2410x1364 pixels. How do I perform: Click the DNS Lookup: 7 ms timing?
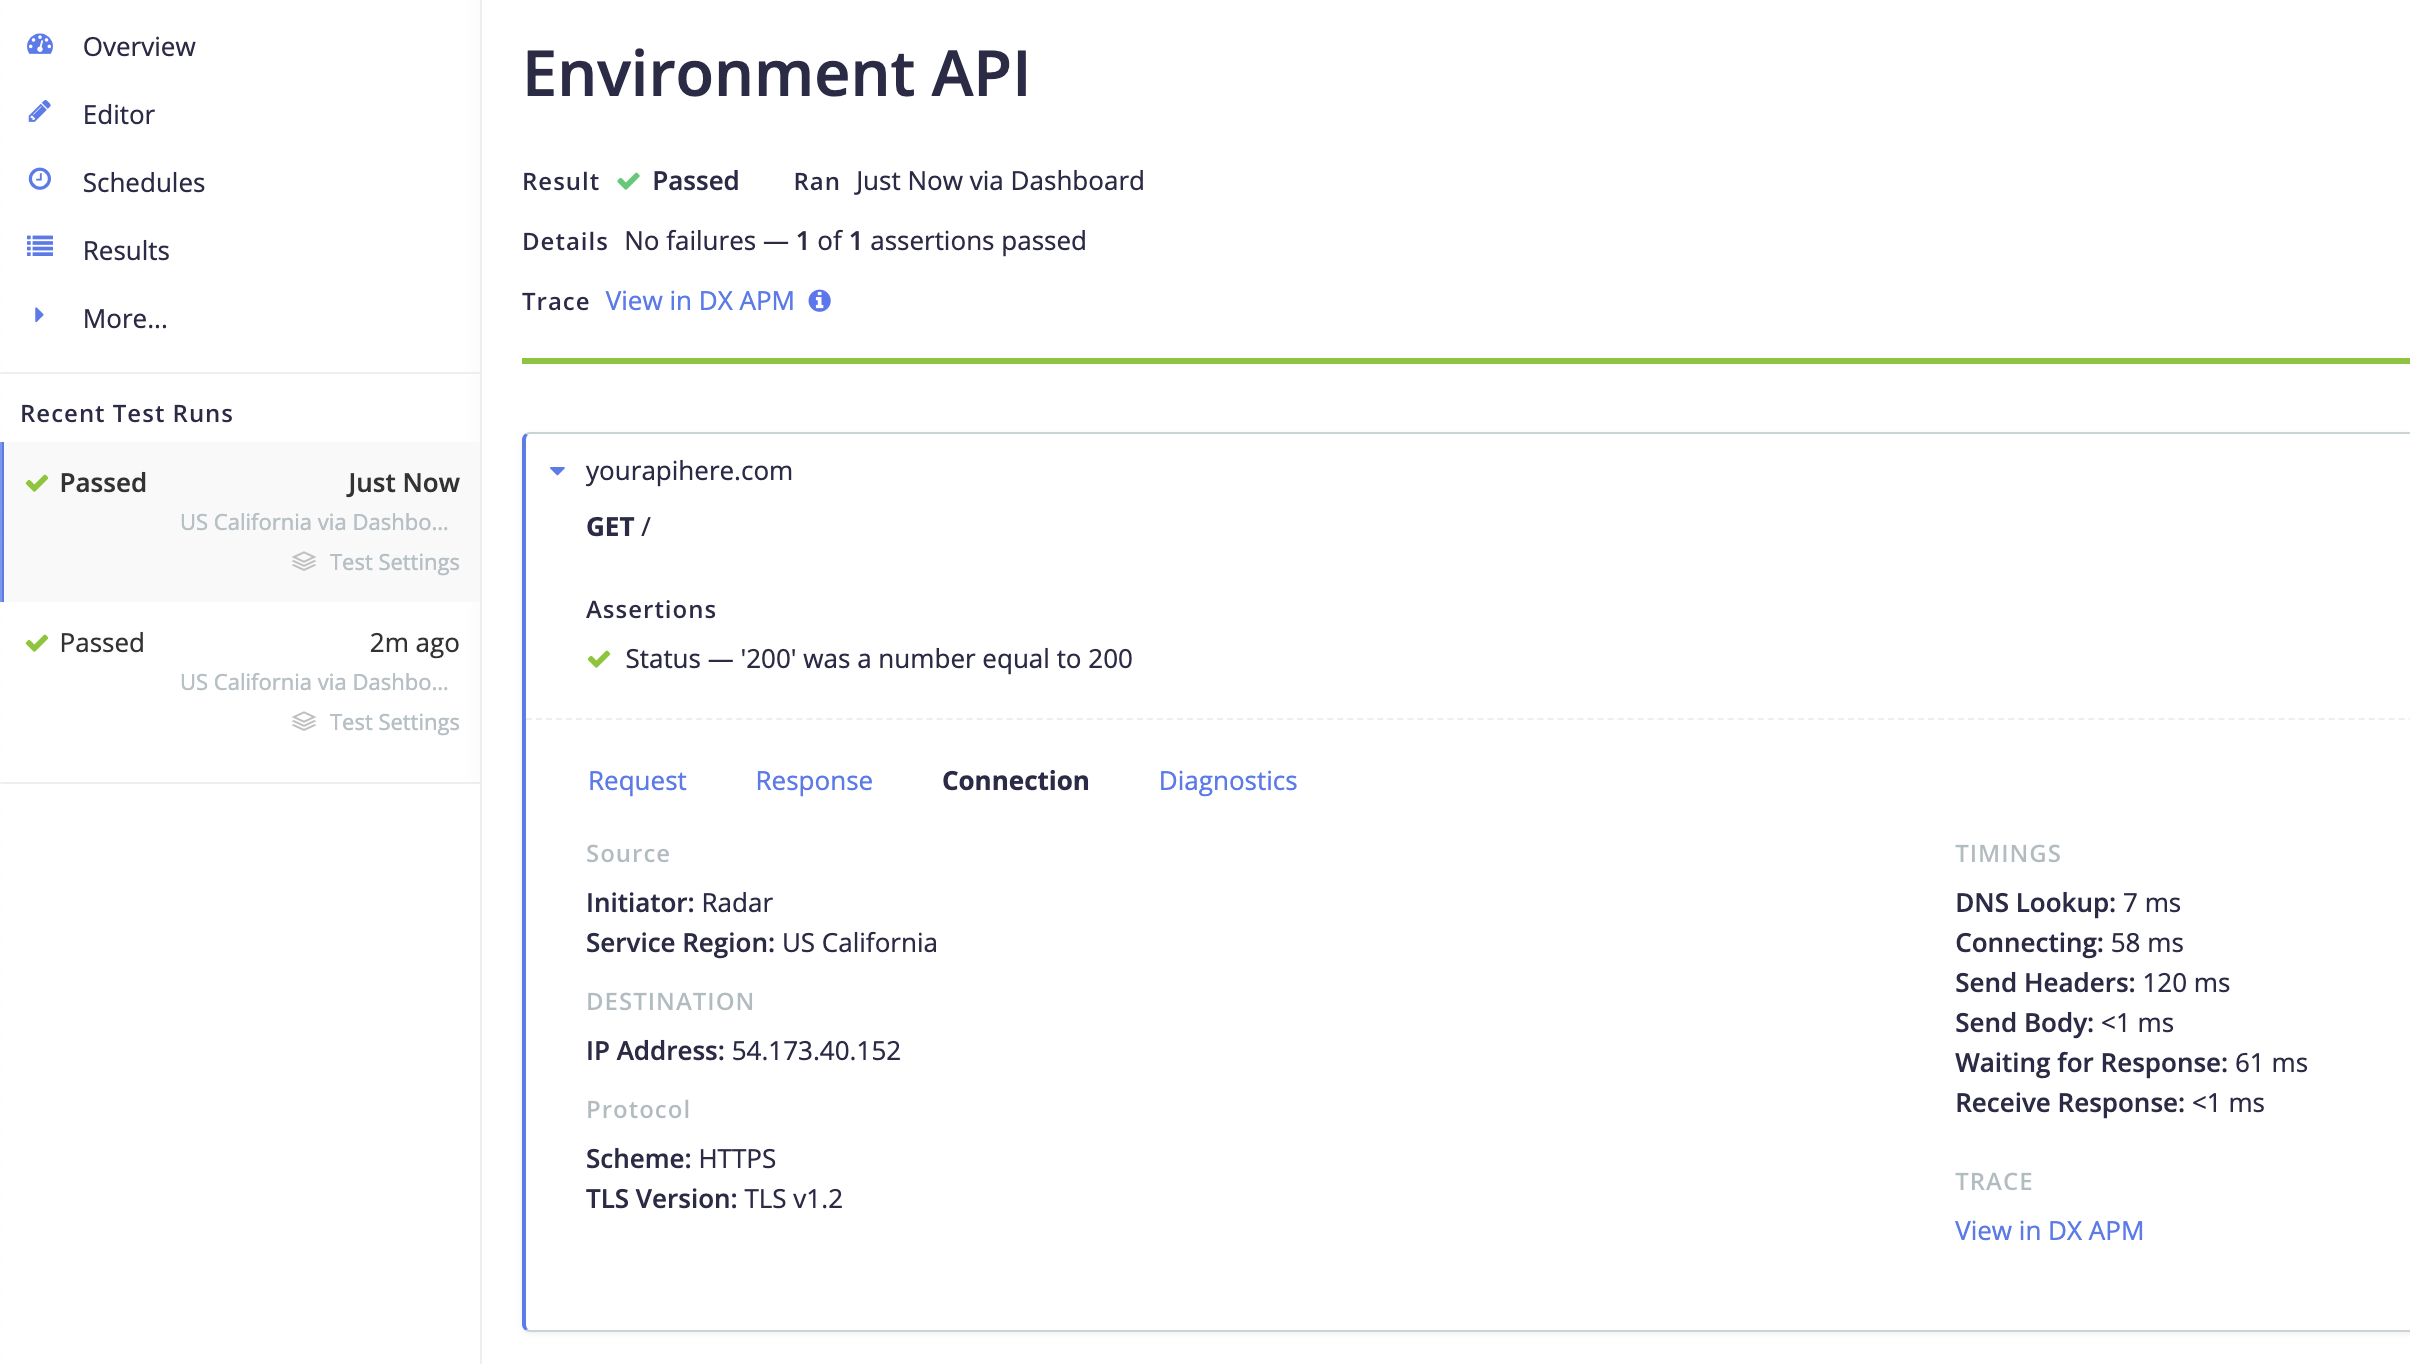(2068, 903)
